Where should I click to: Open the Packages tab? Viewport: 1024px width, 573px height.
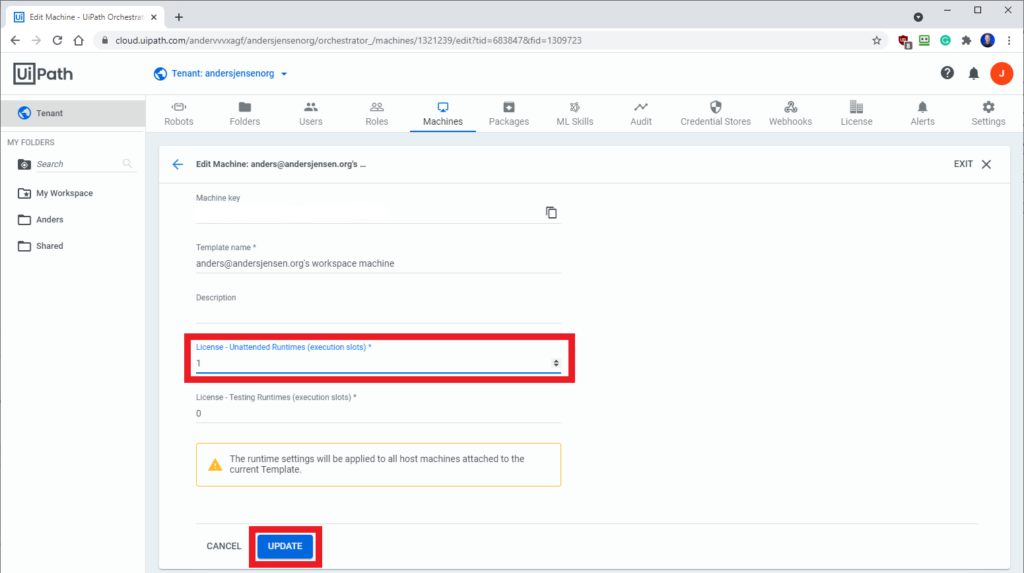(x=509, y=114)
